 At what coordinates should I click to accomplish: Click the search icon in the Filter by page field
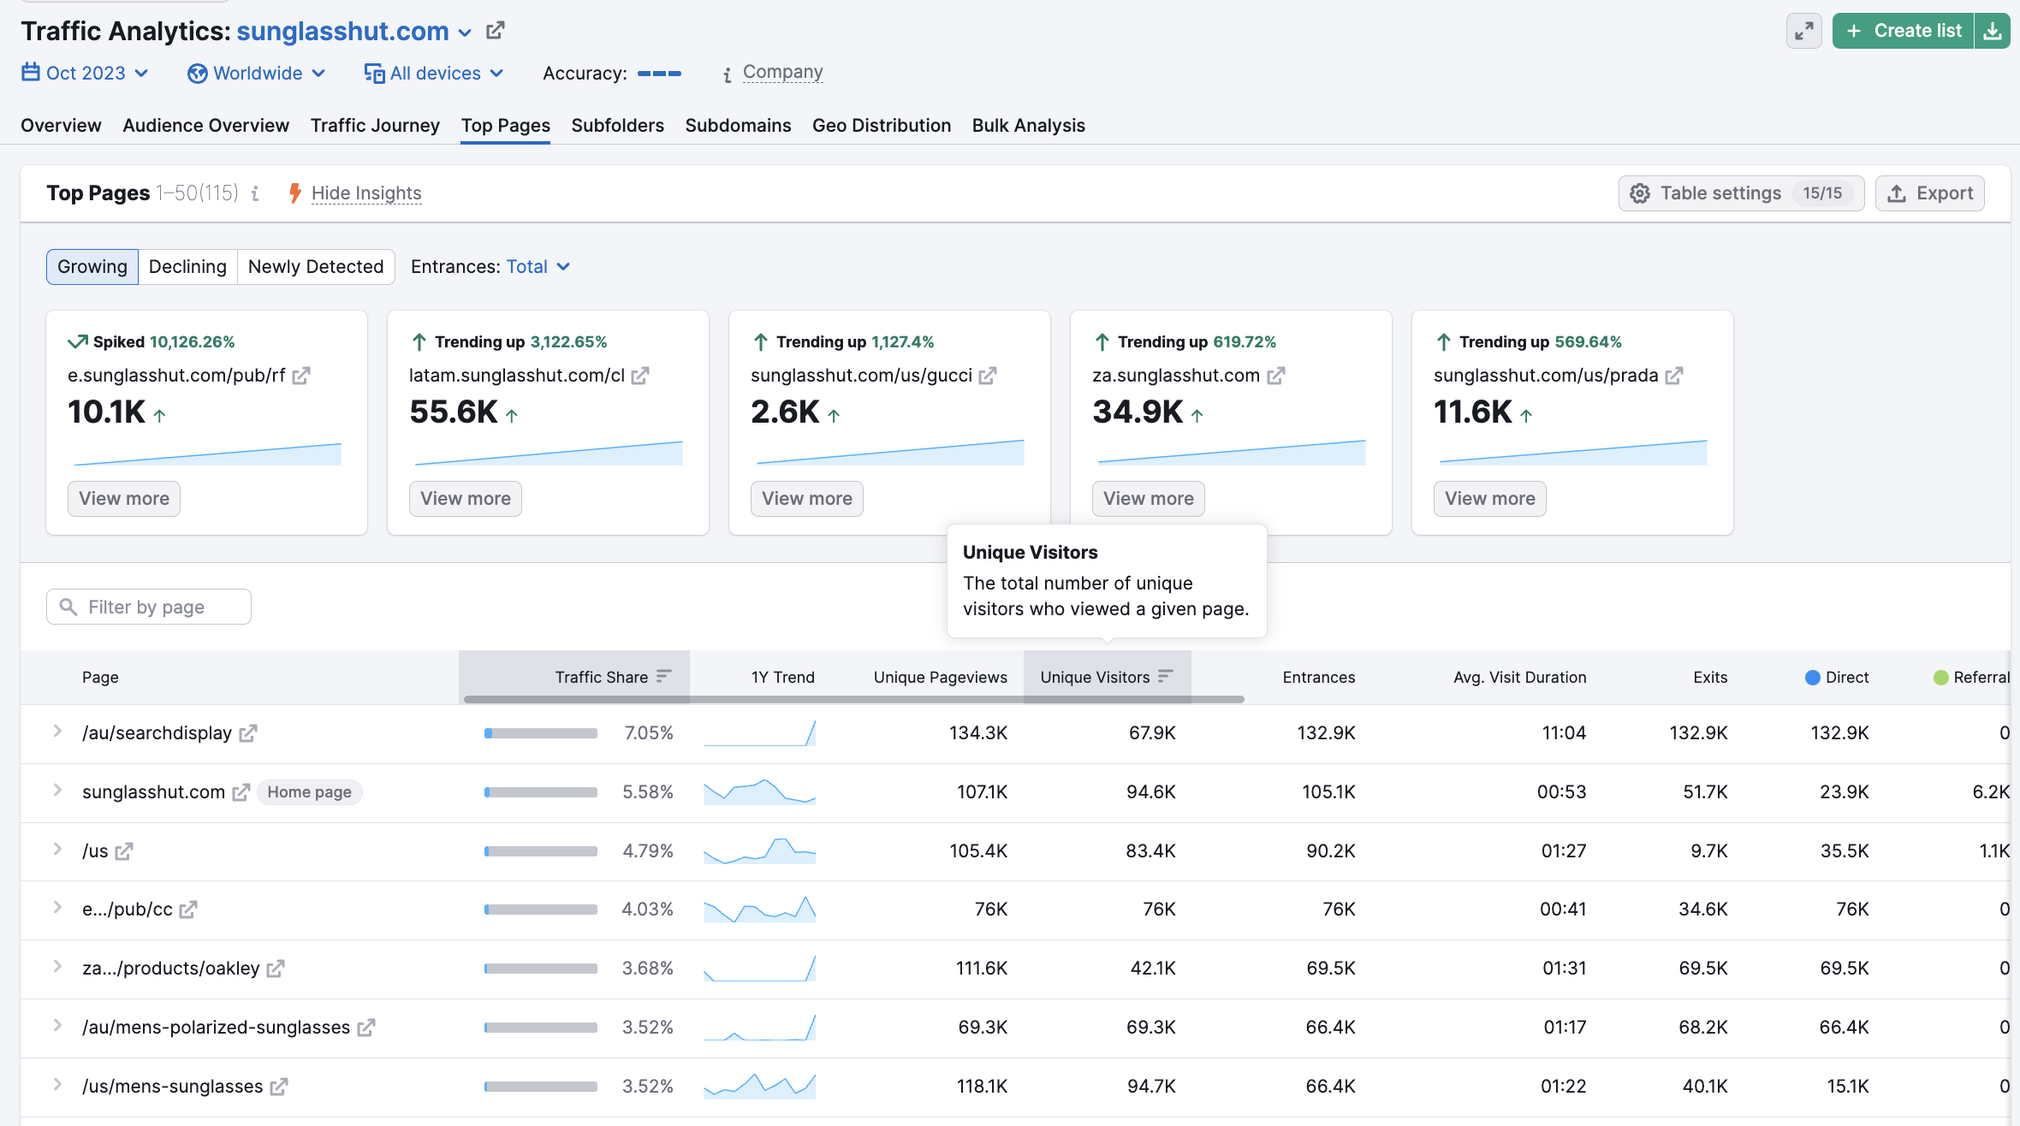tap(68, 607)
